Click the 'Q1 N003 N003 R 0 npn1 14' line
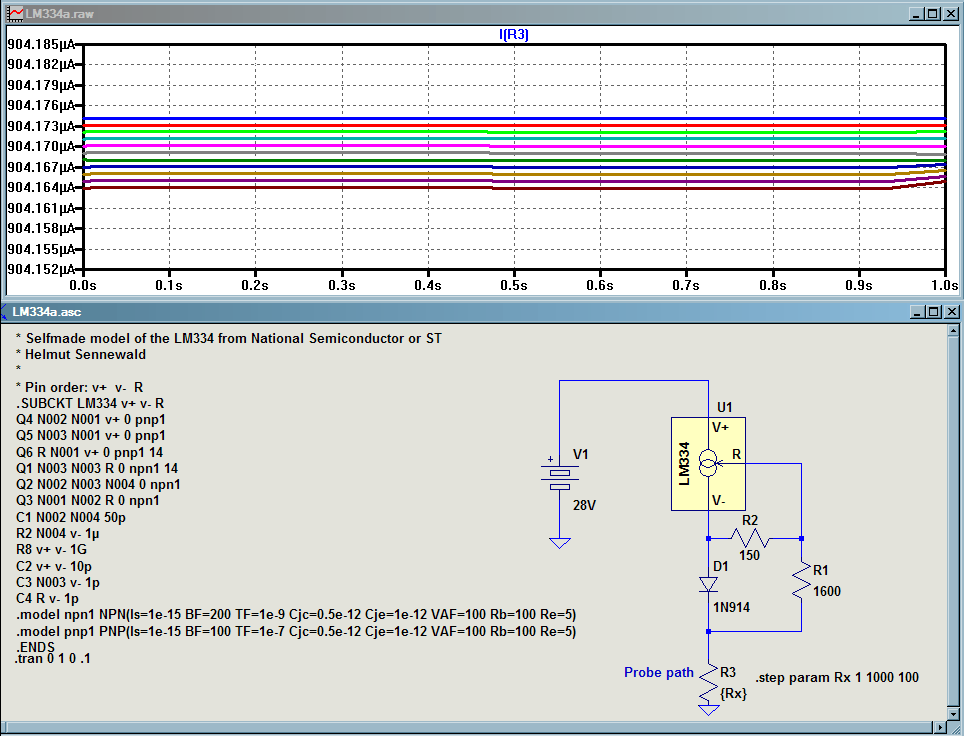The width and height of the screenshot is (964, 736). [97, 469]
